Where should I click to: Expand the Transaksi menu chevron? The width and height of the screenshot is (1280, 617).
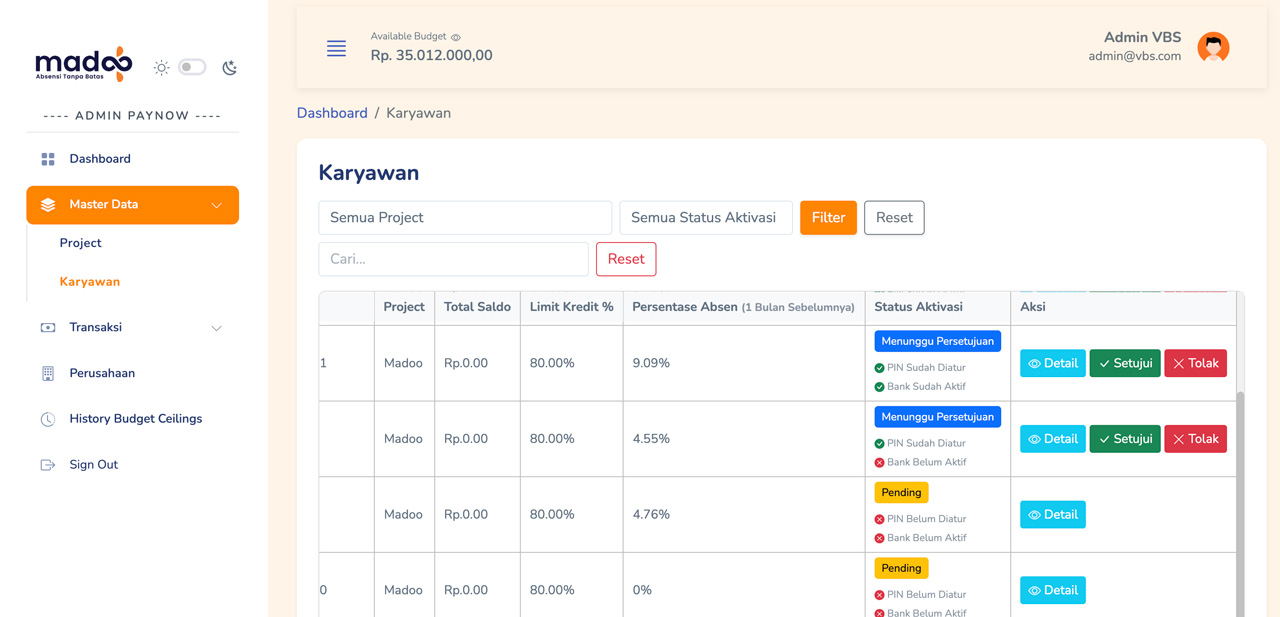[217, 328]
